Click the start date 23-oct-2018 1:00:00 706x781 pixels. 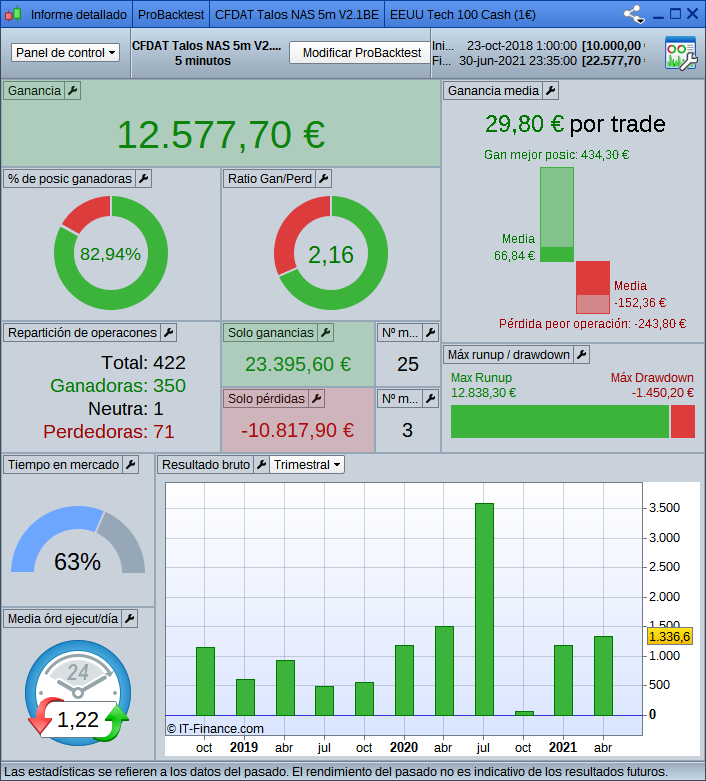coord(522,46)
